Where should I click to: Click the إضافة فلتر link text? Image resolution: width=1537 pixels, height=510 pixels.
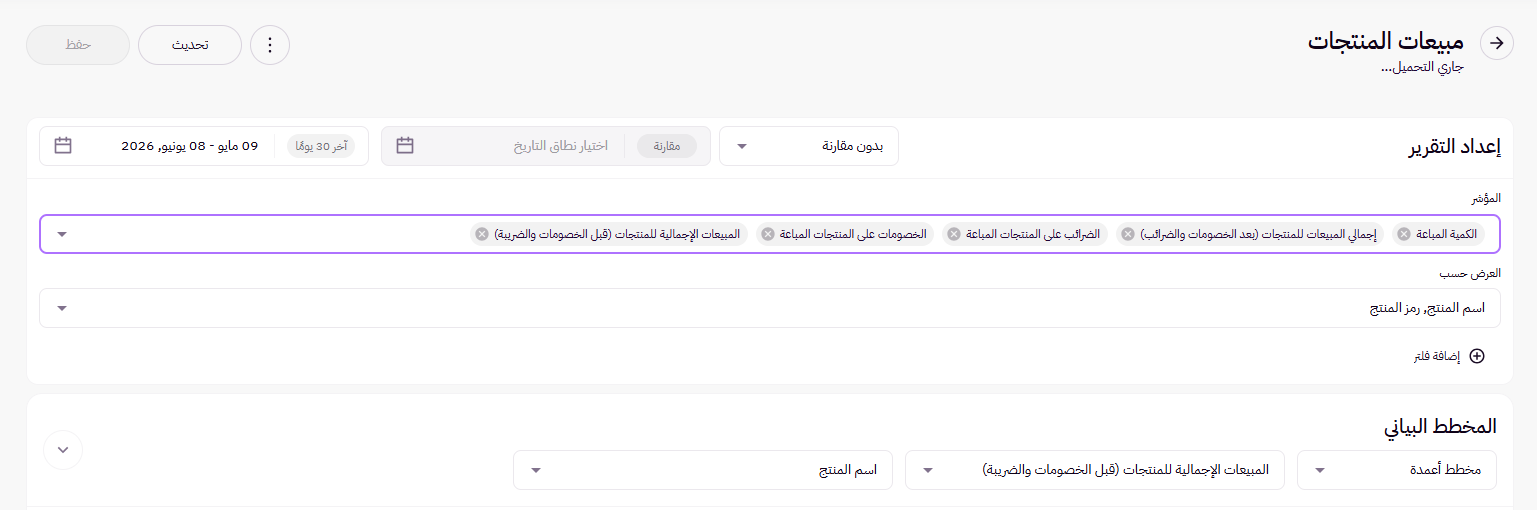pyautogui.click(x=1436, y=356)
